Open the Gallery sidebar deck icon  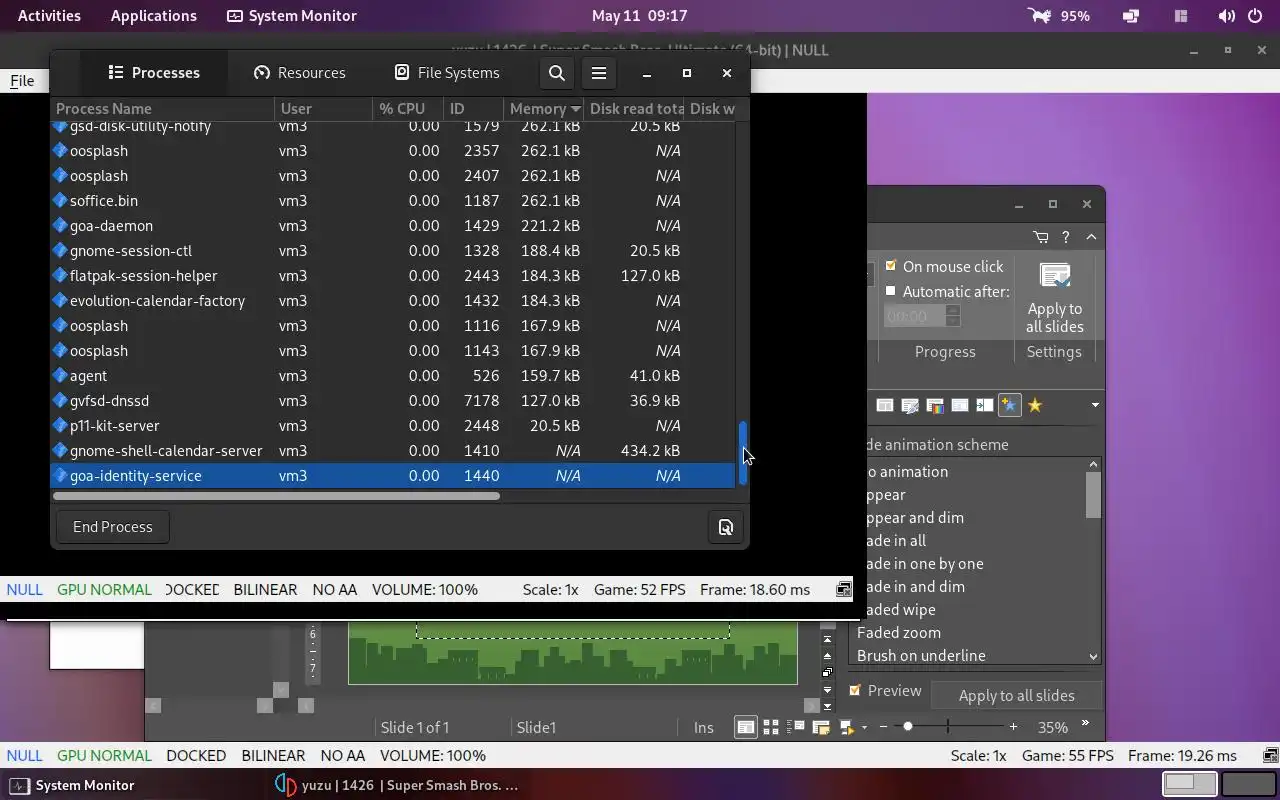point(935,405)
